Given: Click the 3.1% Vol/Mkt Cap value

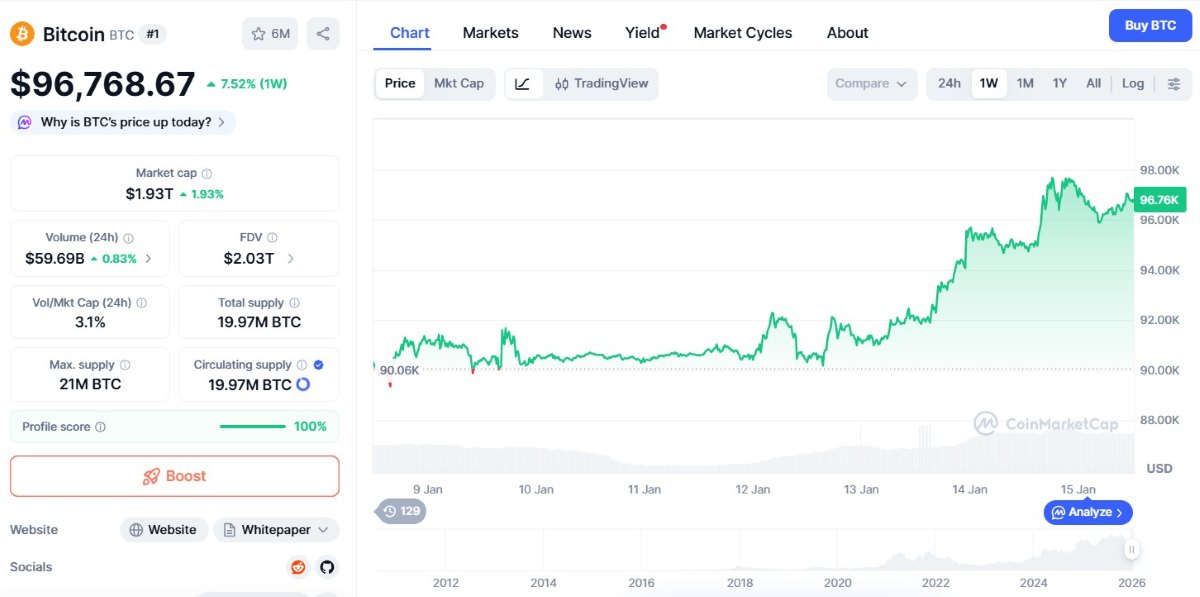Looking at the screenshot, I should 90,322.
